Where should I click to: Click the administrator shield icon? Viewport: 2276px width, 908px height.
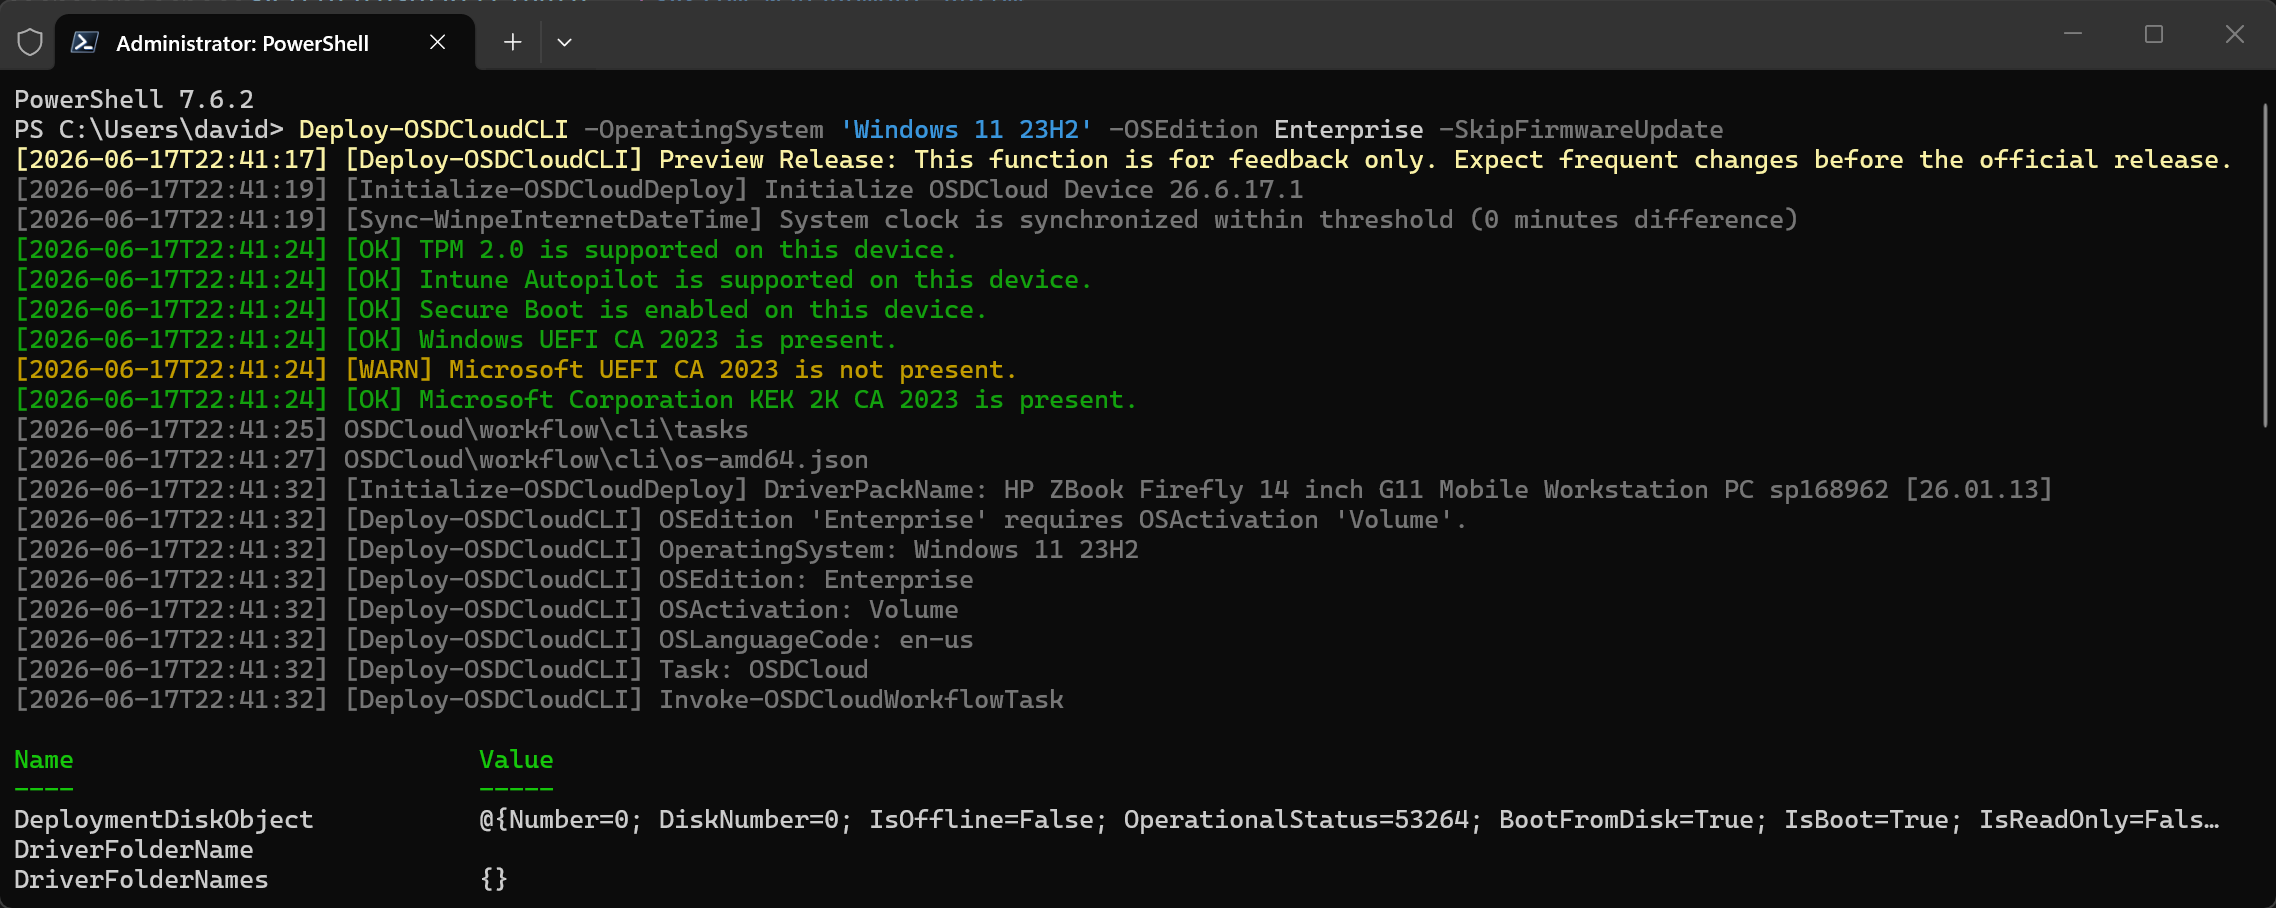(x=30, y=42)
